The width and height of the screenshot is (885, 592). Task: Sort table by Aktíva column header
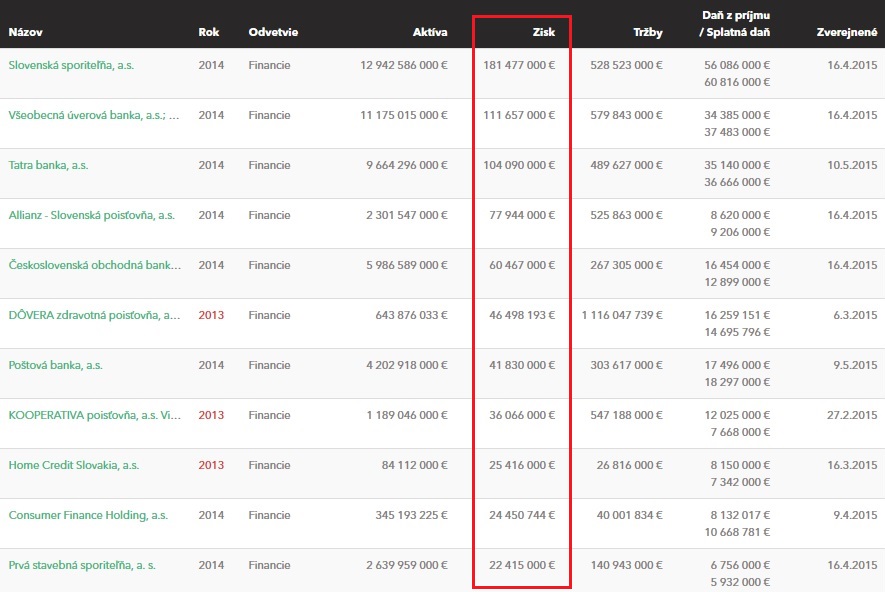[430, 32]
